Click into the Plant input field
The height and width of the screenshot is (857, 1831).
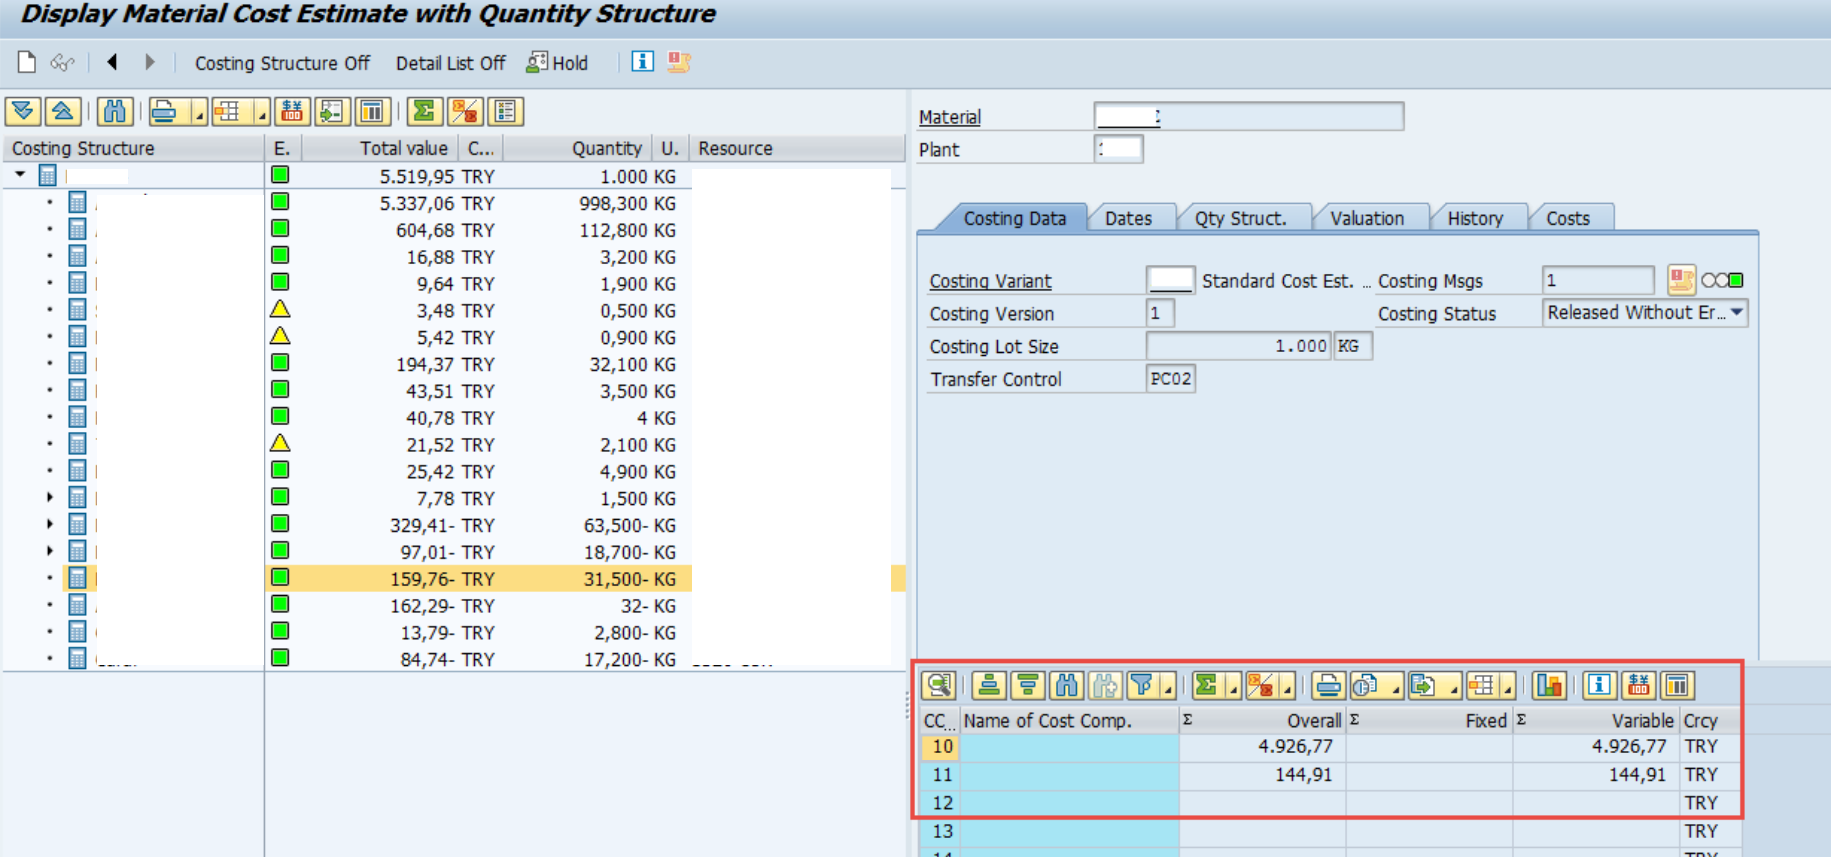tap(1118, 149)
